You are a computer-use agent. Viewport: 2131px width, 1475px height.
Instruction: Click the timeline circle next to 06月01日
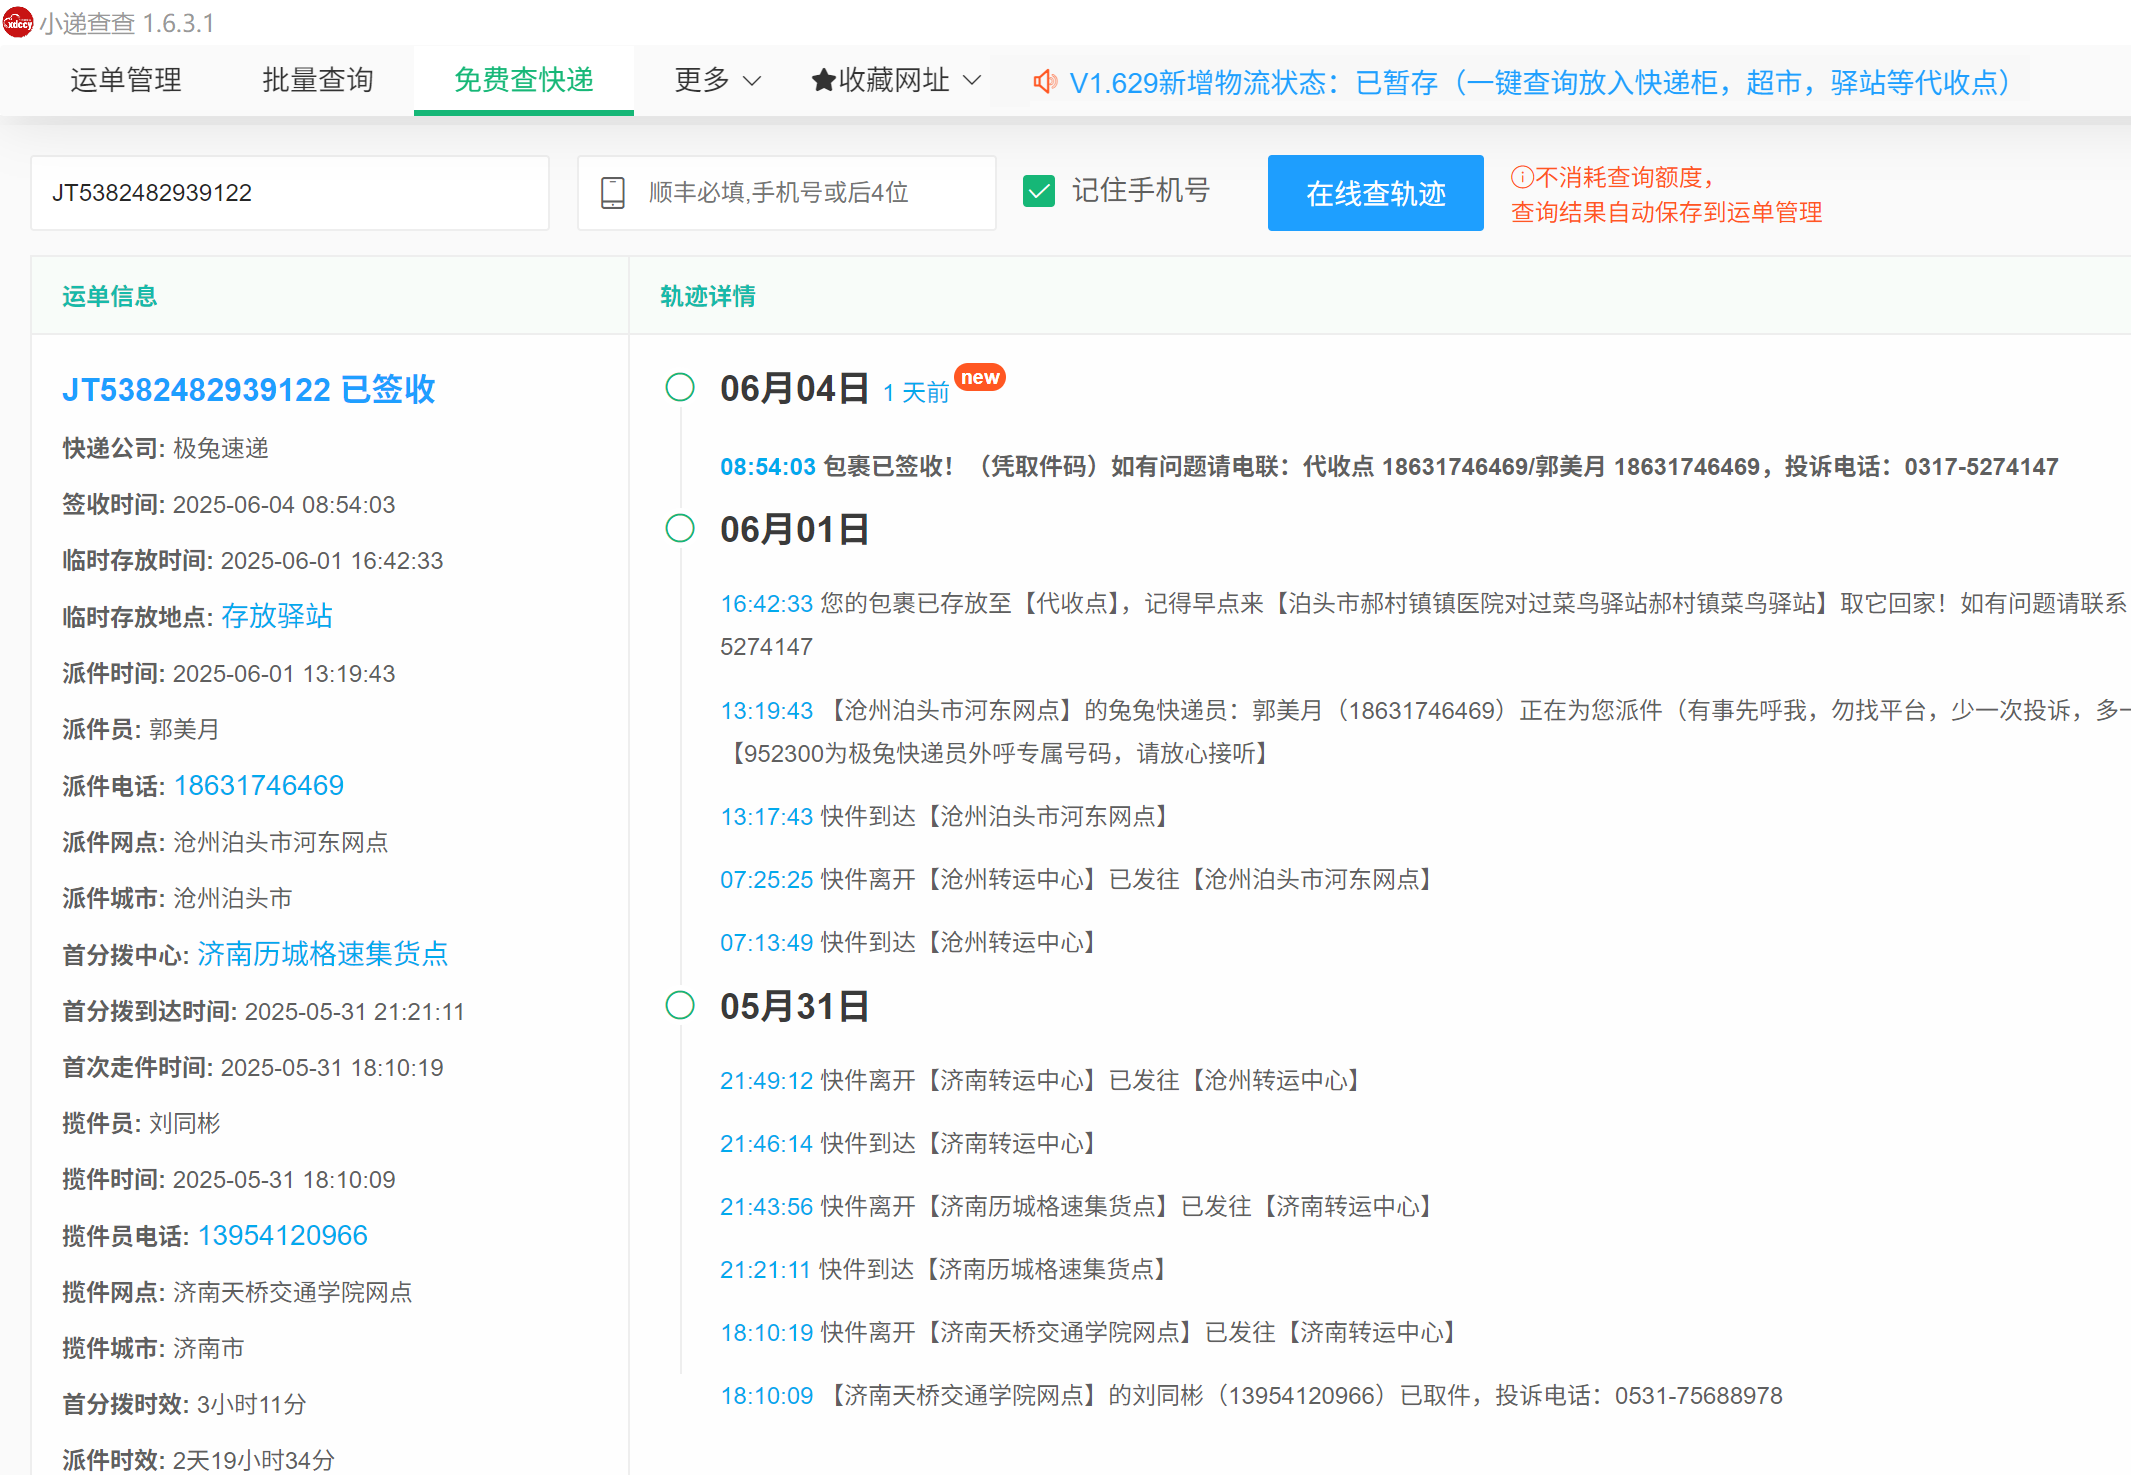click(680, 529)
